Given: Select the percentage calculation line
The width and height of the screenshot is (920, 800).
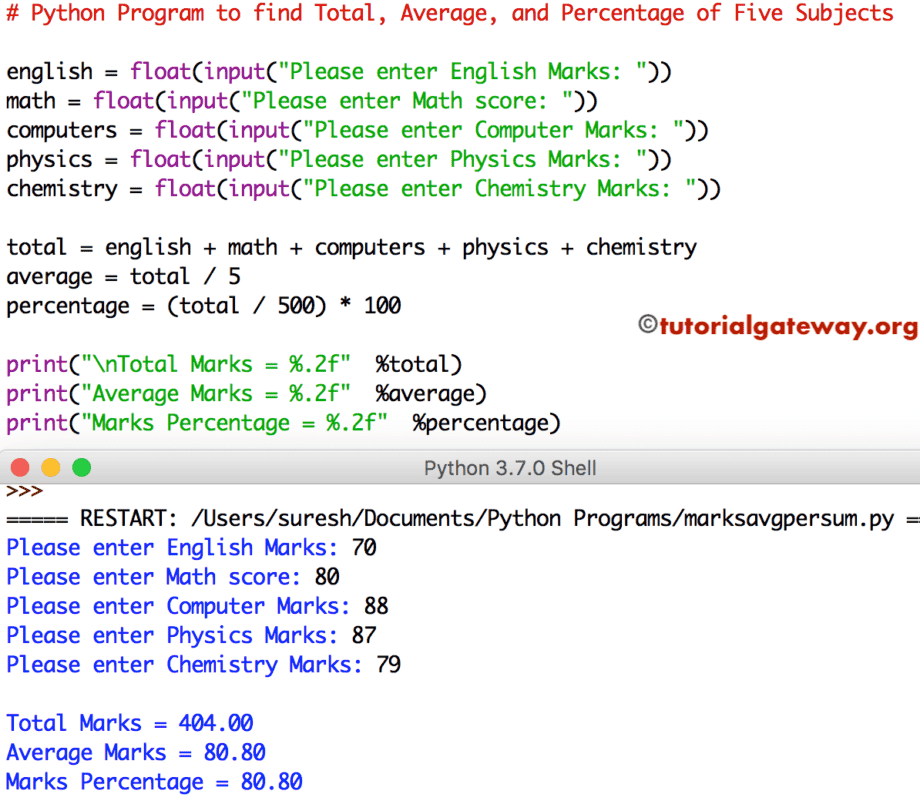Looking at the screenshot, I should pyautogui.click(x=200, y=306).
